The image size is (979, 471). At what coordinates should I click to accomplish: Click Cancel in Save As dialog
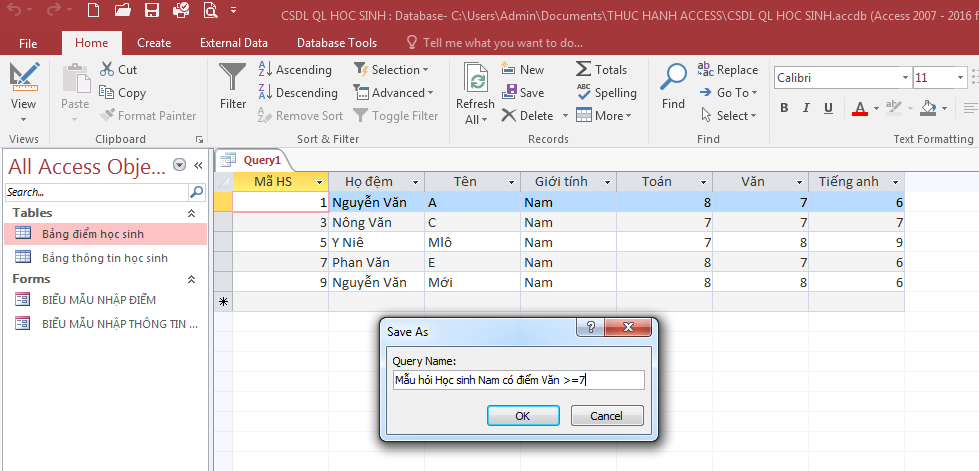606,415
